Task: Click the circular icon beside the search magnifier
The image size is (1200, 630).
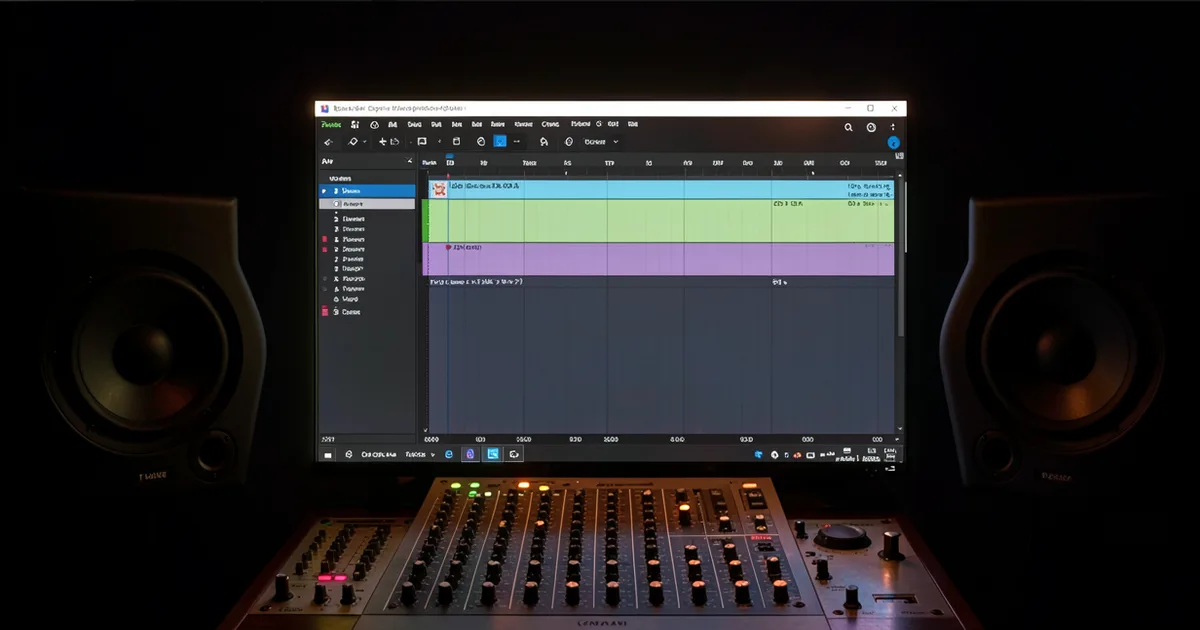Action: [x=871, y=127]
